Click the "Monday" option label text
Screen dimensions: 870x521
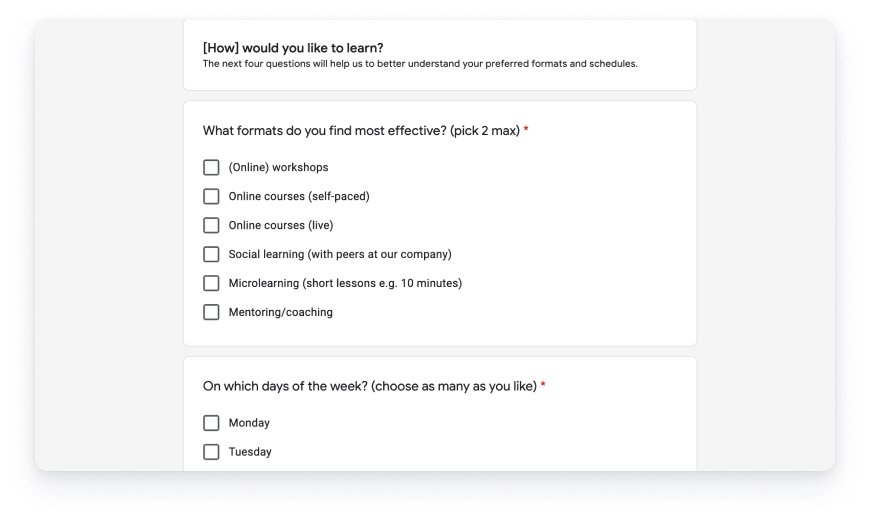pyautogui.click(x=249, y=423)
